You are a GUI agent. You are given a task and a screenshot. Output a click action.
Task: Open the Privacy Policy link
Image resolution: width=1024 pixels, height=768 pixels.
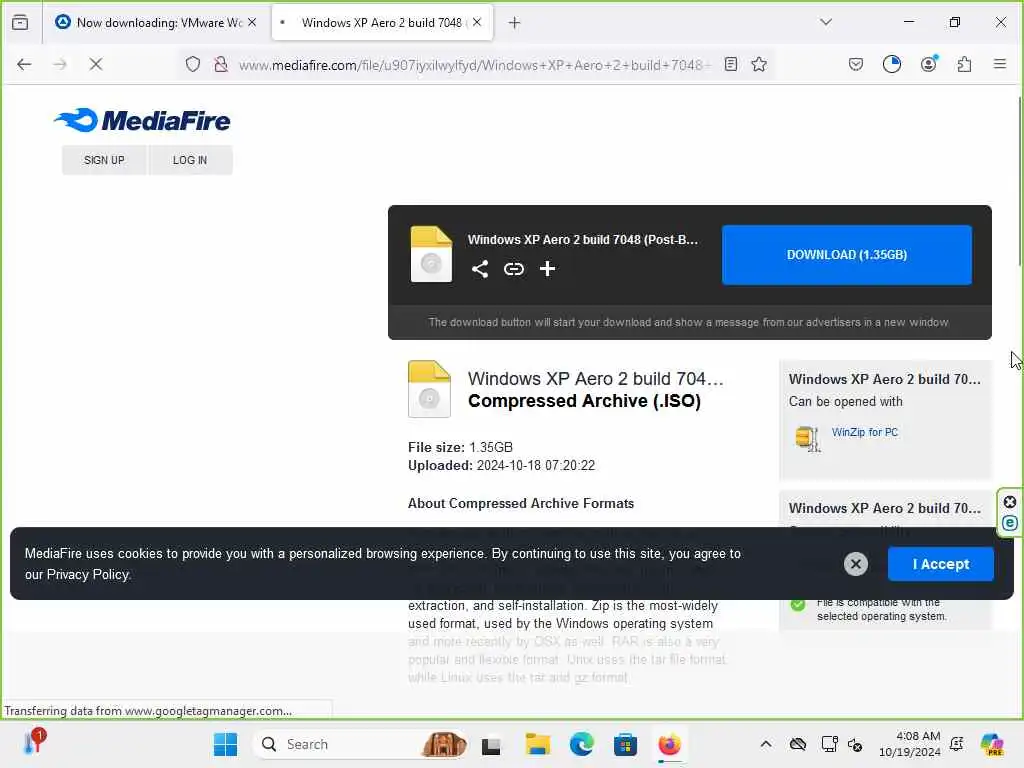pyautogui.click(x=88, y=575)
